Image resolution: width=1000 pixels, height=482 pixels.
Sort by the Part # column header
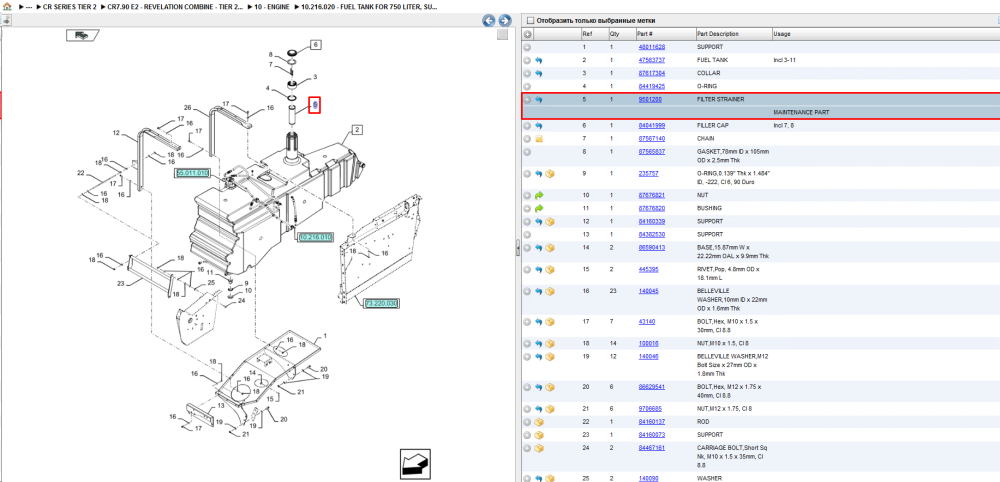click(644, 34)
